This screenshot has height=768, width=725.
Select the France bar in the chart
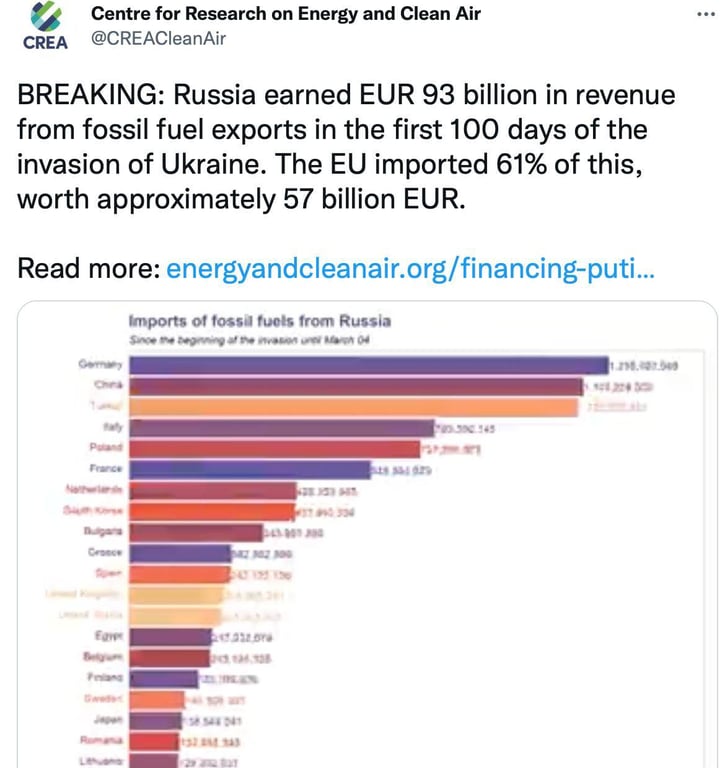[248, 469]
